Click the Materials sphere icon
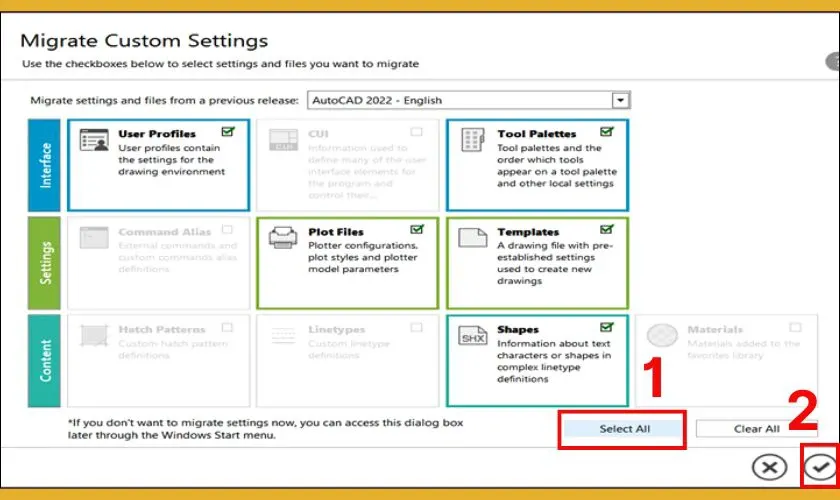Image resolution: width=840 pixels, height=500 pixels. [x=661, y=337]
